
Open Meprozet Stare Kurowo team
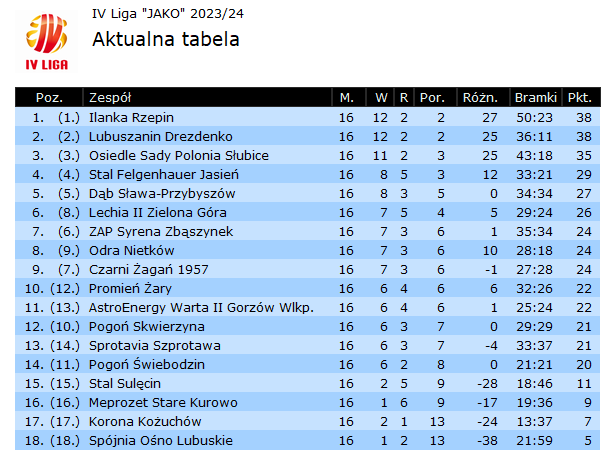coord(163,402)
